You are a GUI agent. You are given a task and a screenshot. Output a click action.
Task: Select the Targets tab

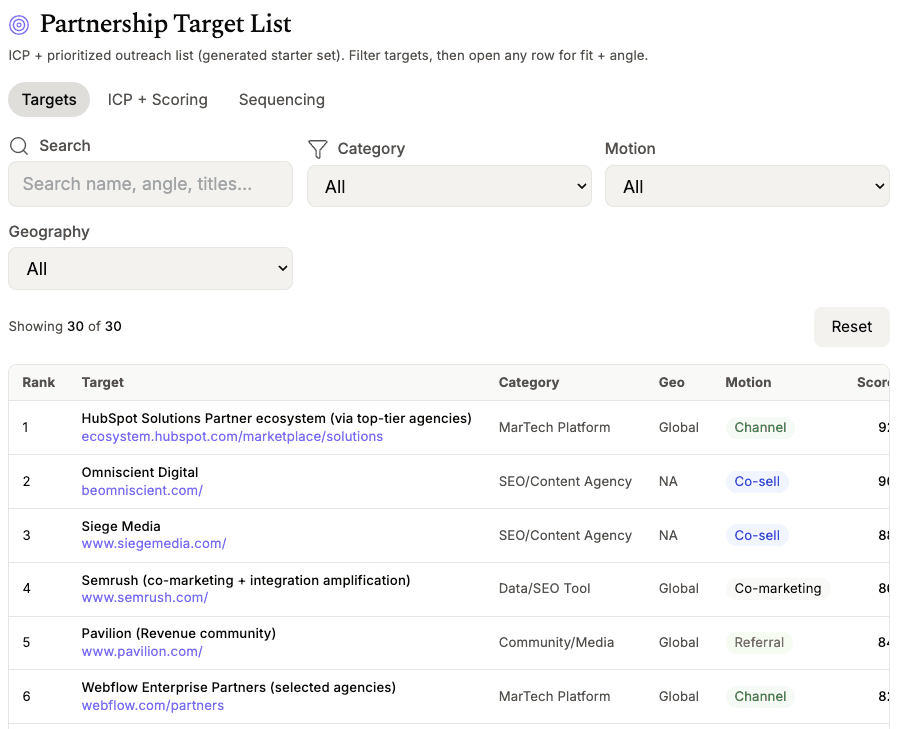(x=49, y=100)
